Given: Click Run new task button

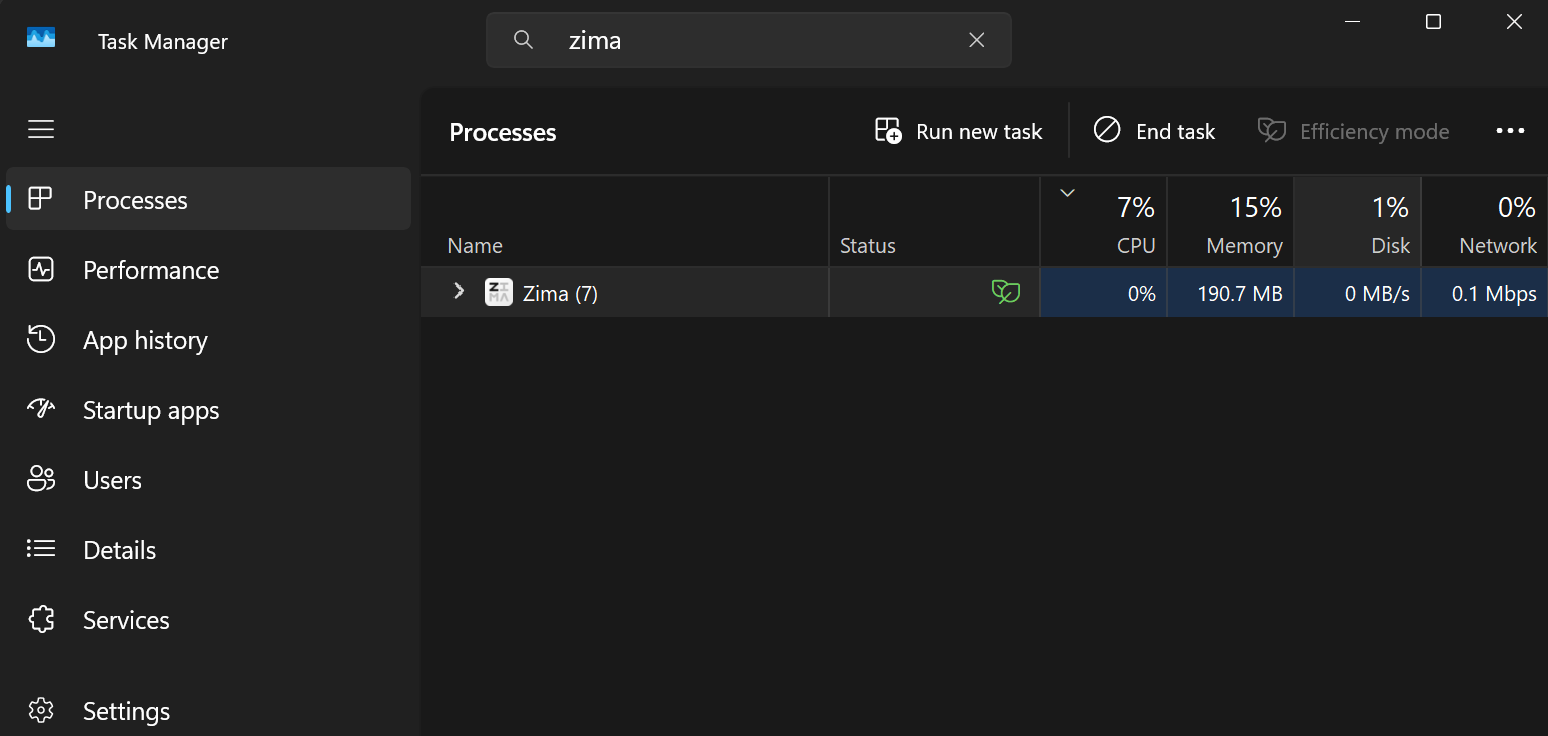Looking at the screenshot, I should 958,131.
